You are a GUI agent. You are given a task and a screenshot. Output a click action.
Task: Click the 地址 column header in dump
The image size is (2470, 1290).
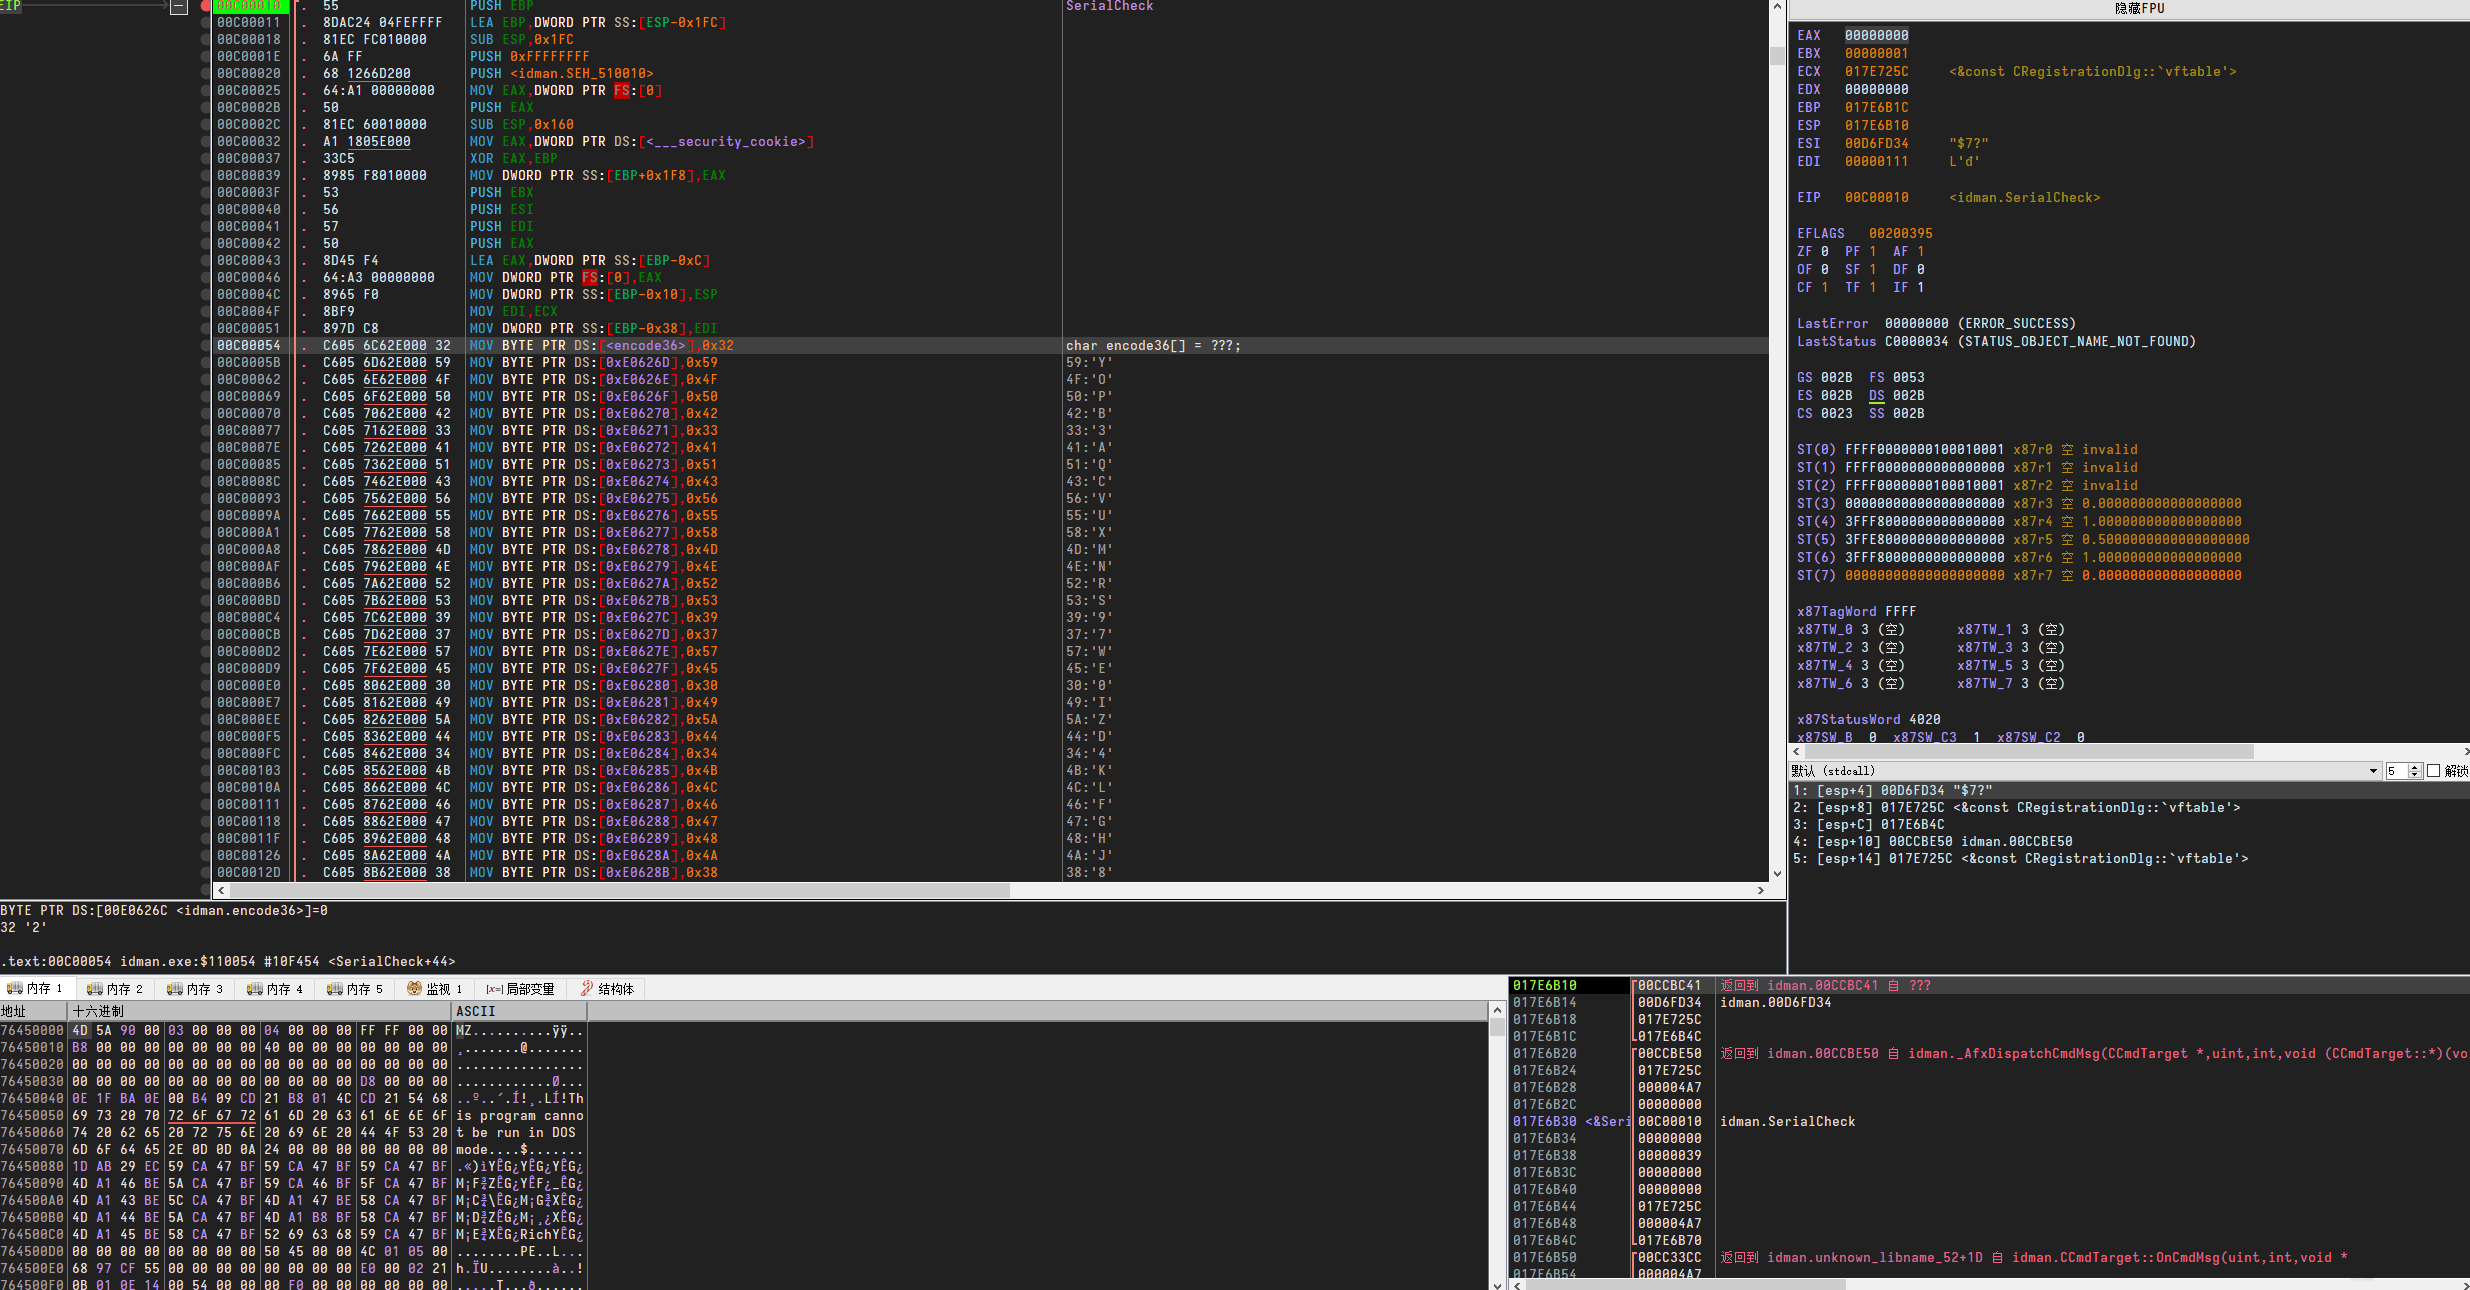34,1011
